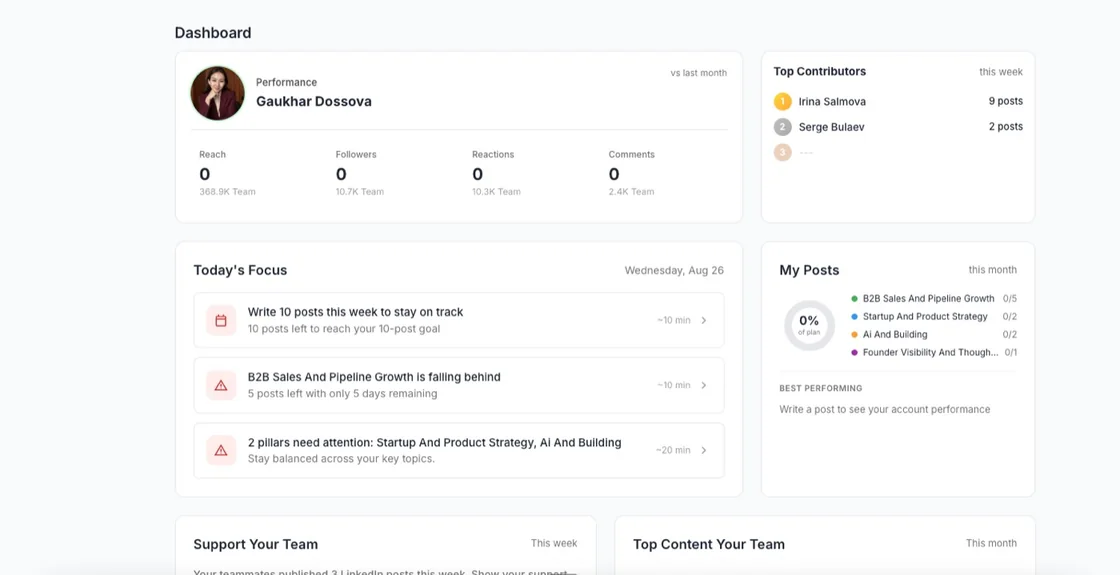Click green dot for B2B Sales pillar
The width and height of the screenshot is (1120, 575).
854,299
